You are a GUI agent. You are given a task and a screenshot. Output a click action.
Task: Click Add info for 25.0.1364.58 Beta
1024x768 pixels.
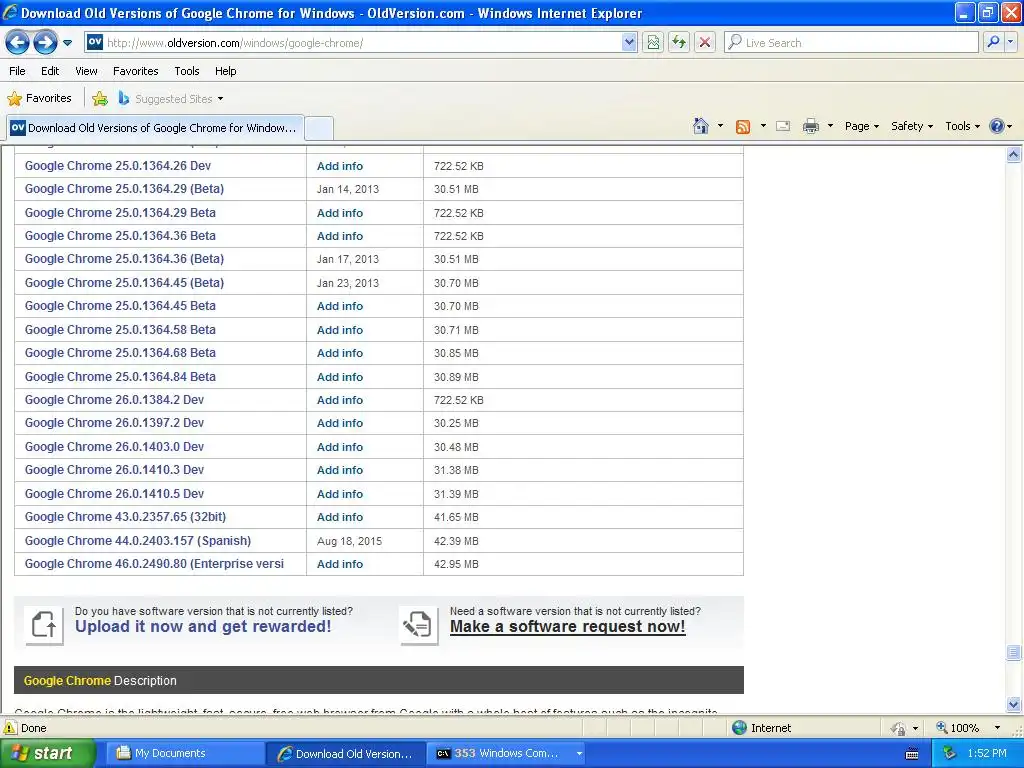340,330
